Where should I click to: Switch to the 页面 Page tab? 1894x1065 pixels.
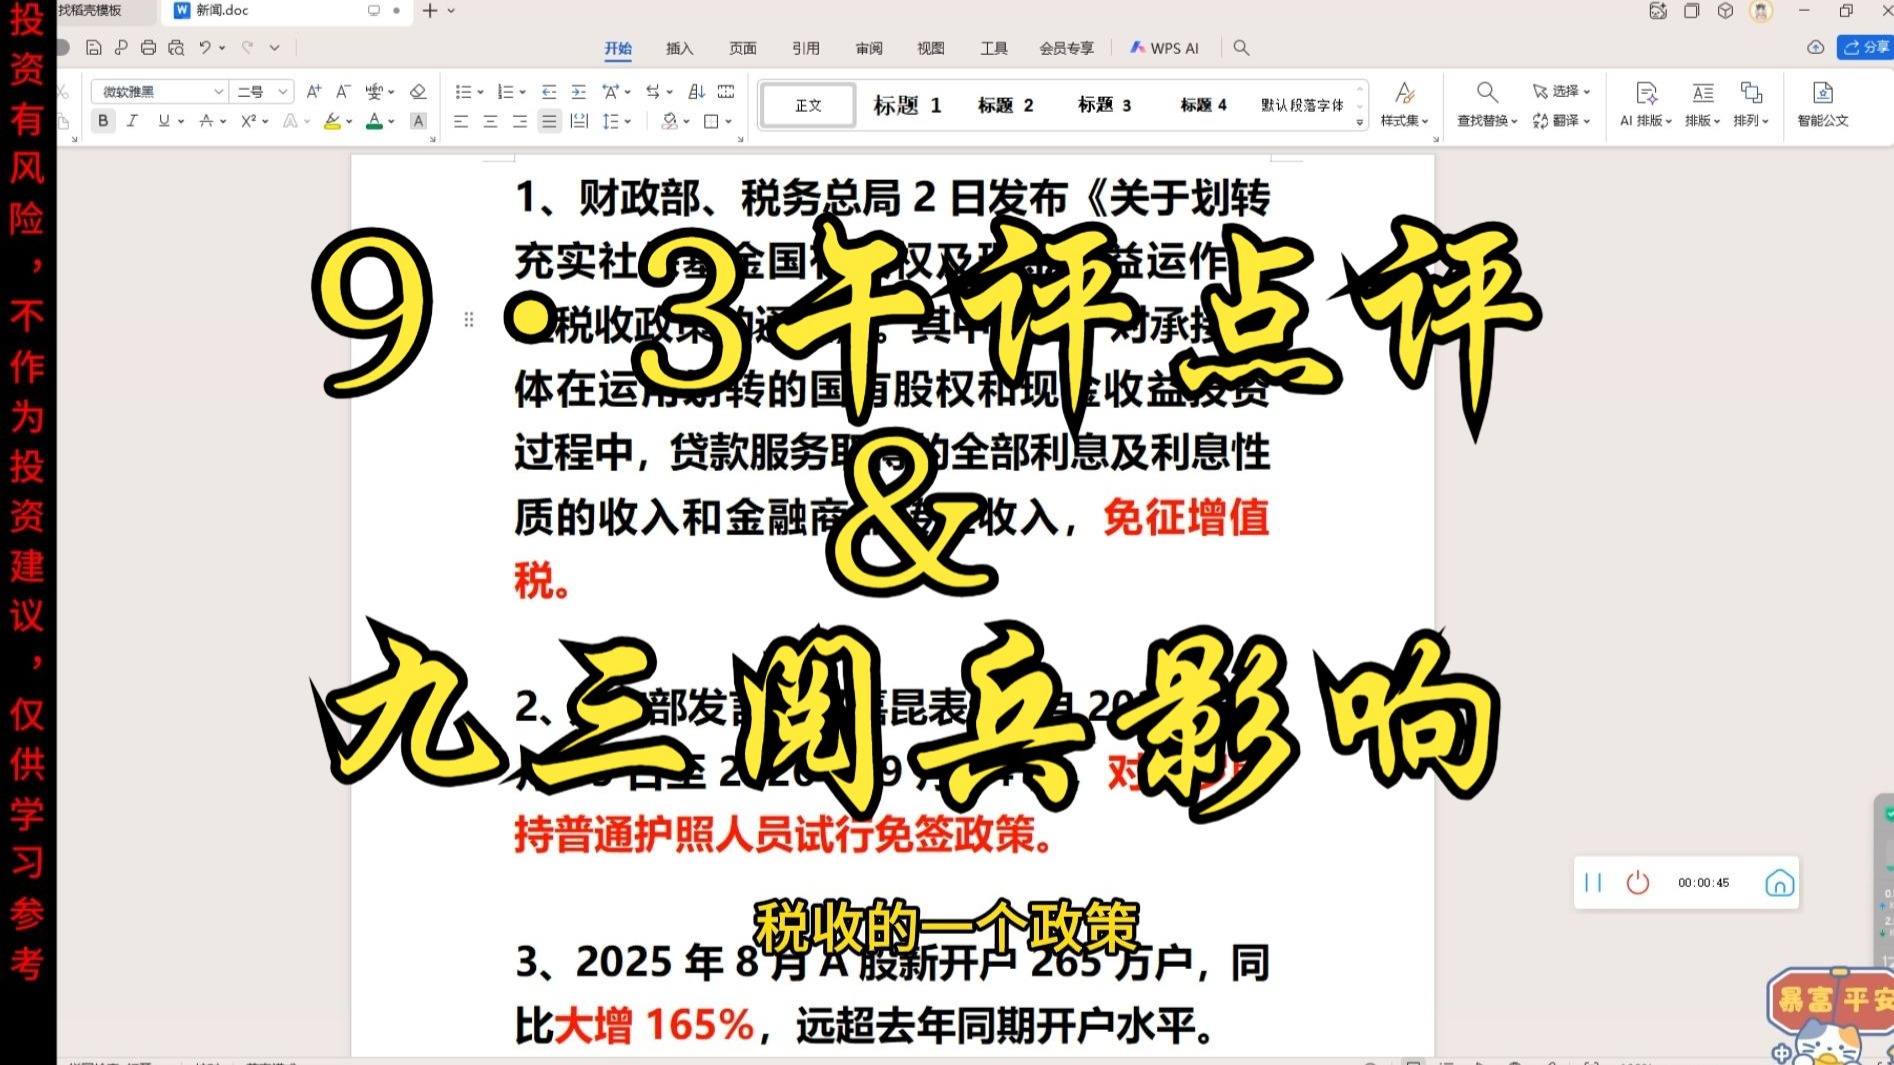742,48
